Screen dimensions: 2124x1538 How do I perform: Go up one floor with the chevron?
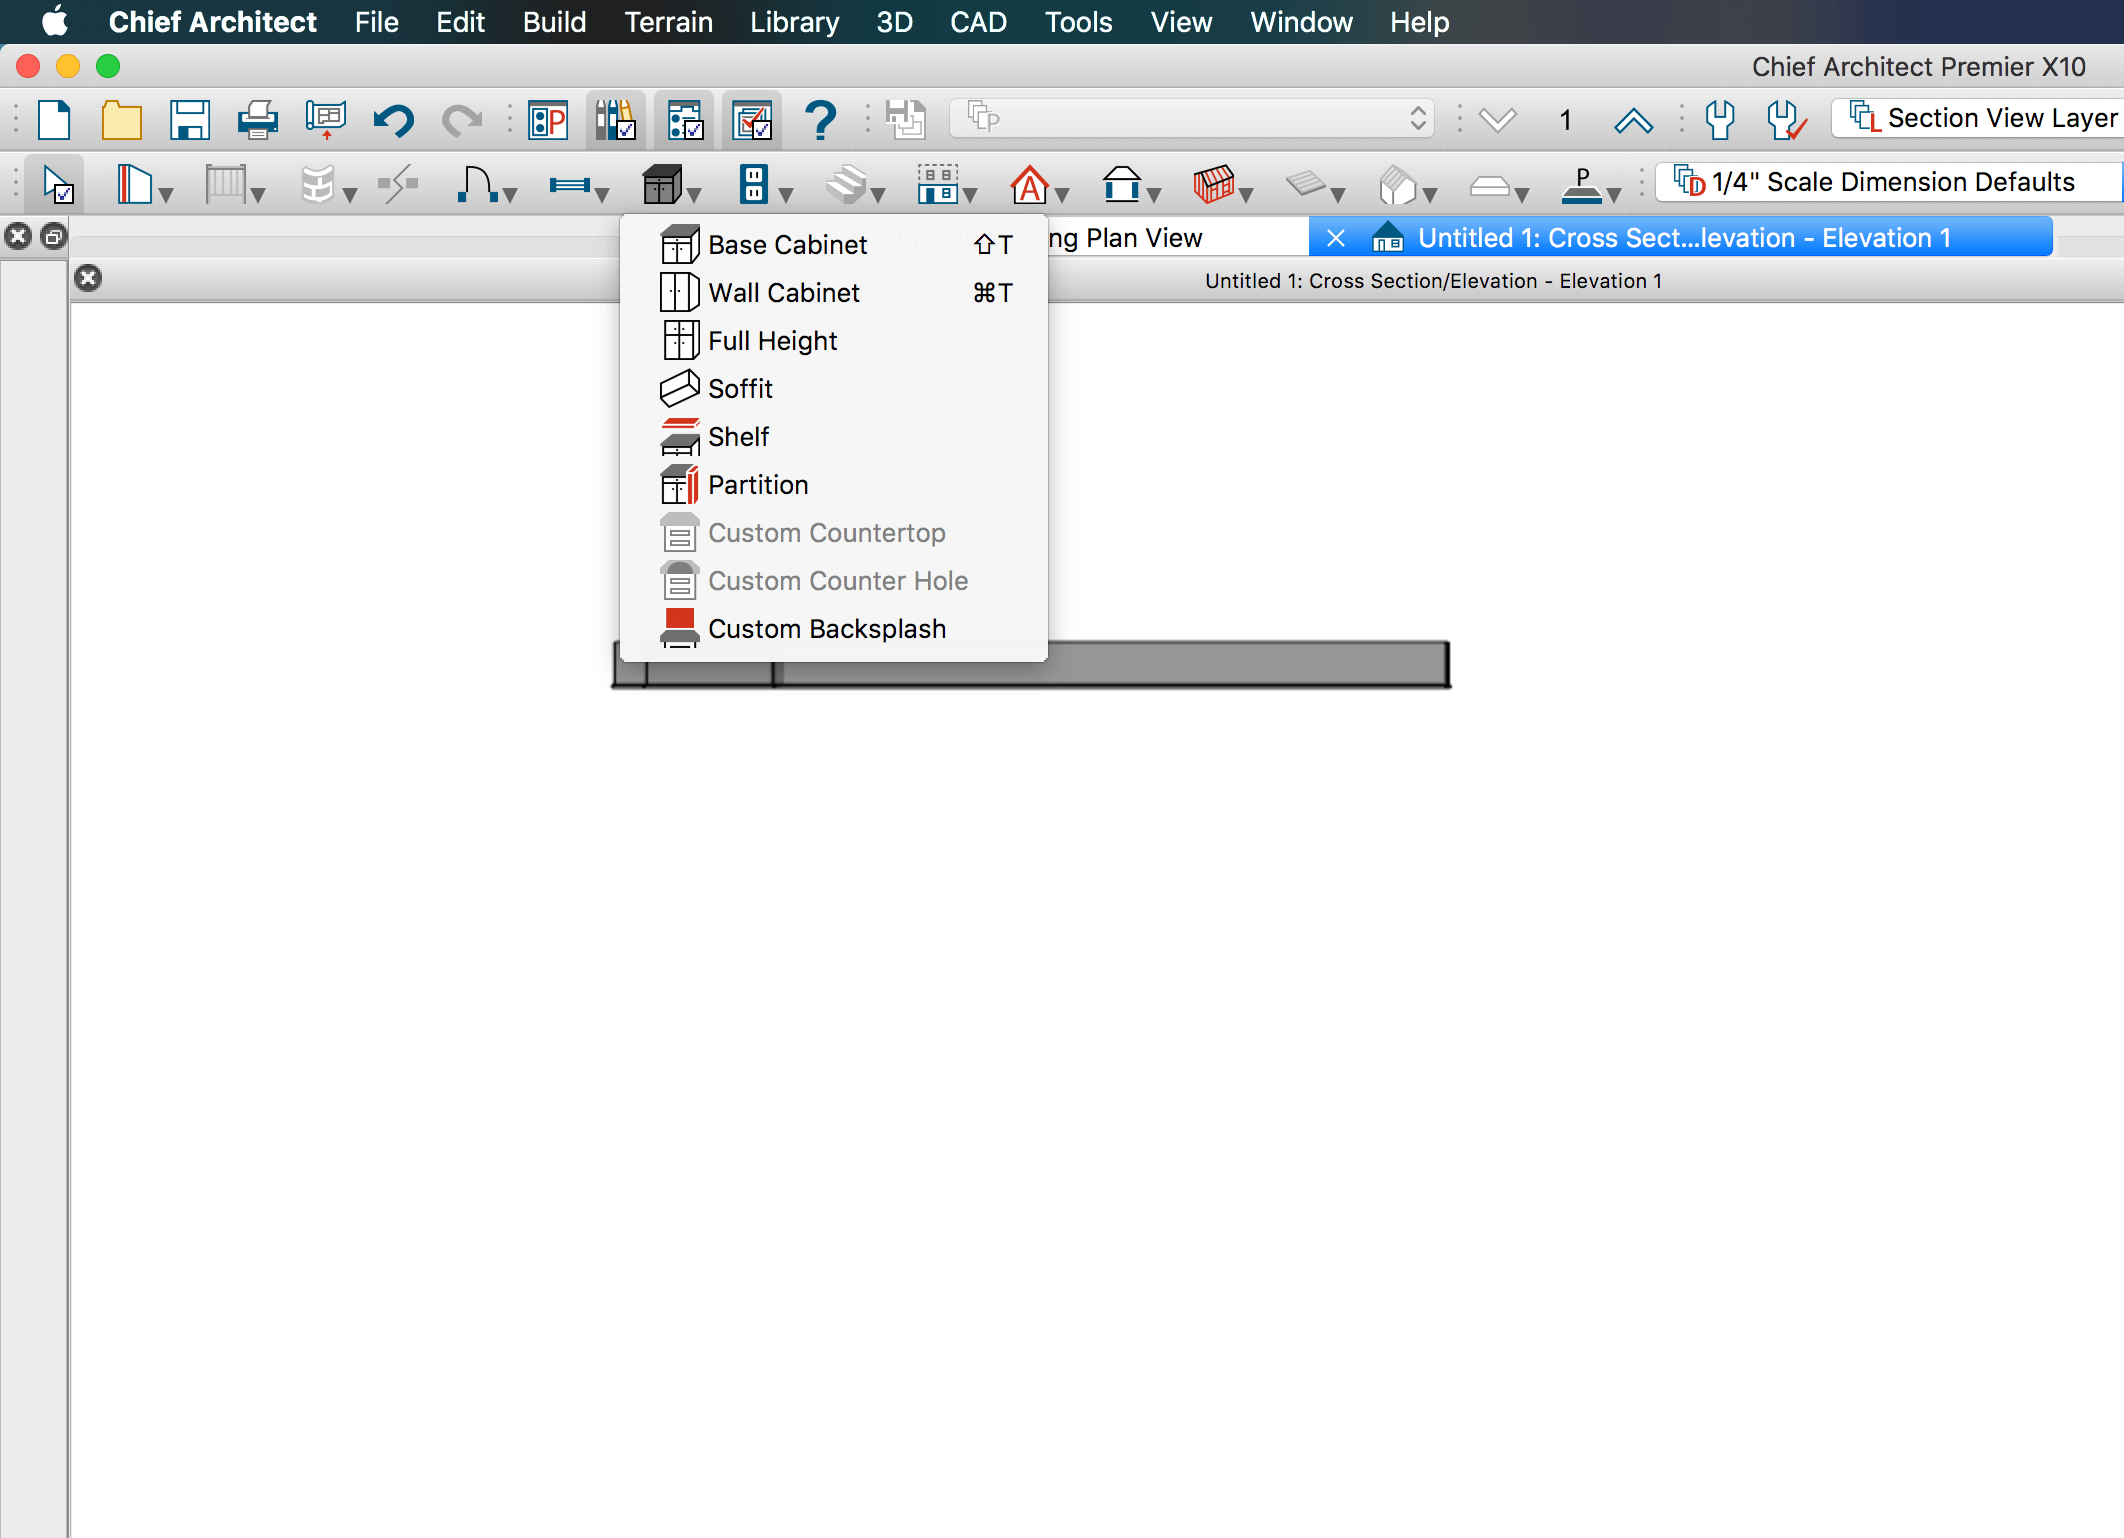tap(1633, 120)
